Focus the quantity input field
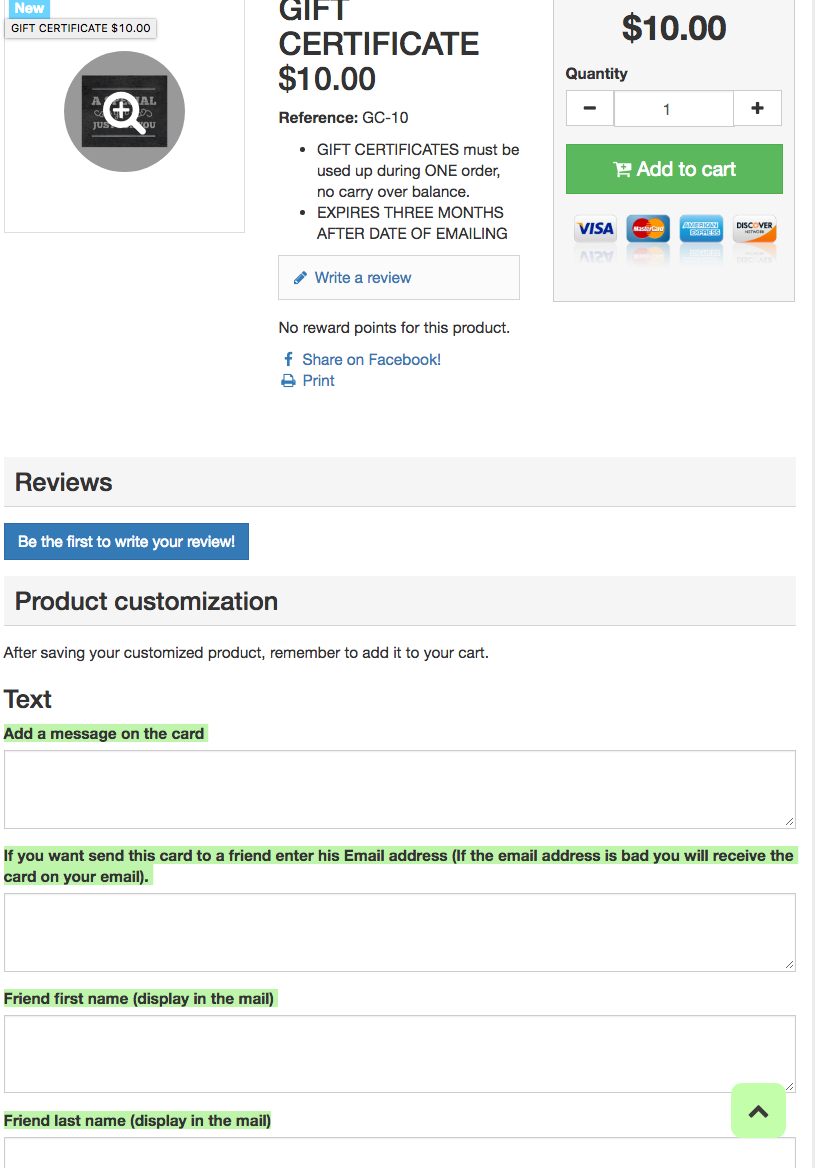The height and width of the screenshot is (1168, 815). (673, 109)
